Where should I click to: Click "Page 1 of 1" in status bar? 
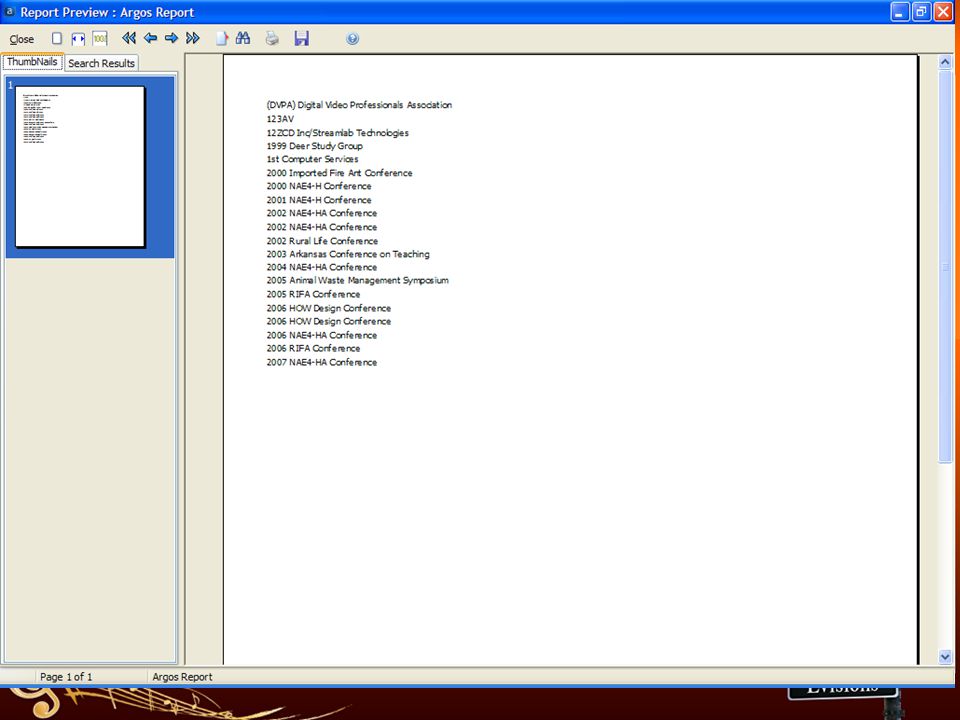coord(66,677)
